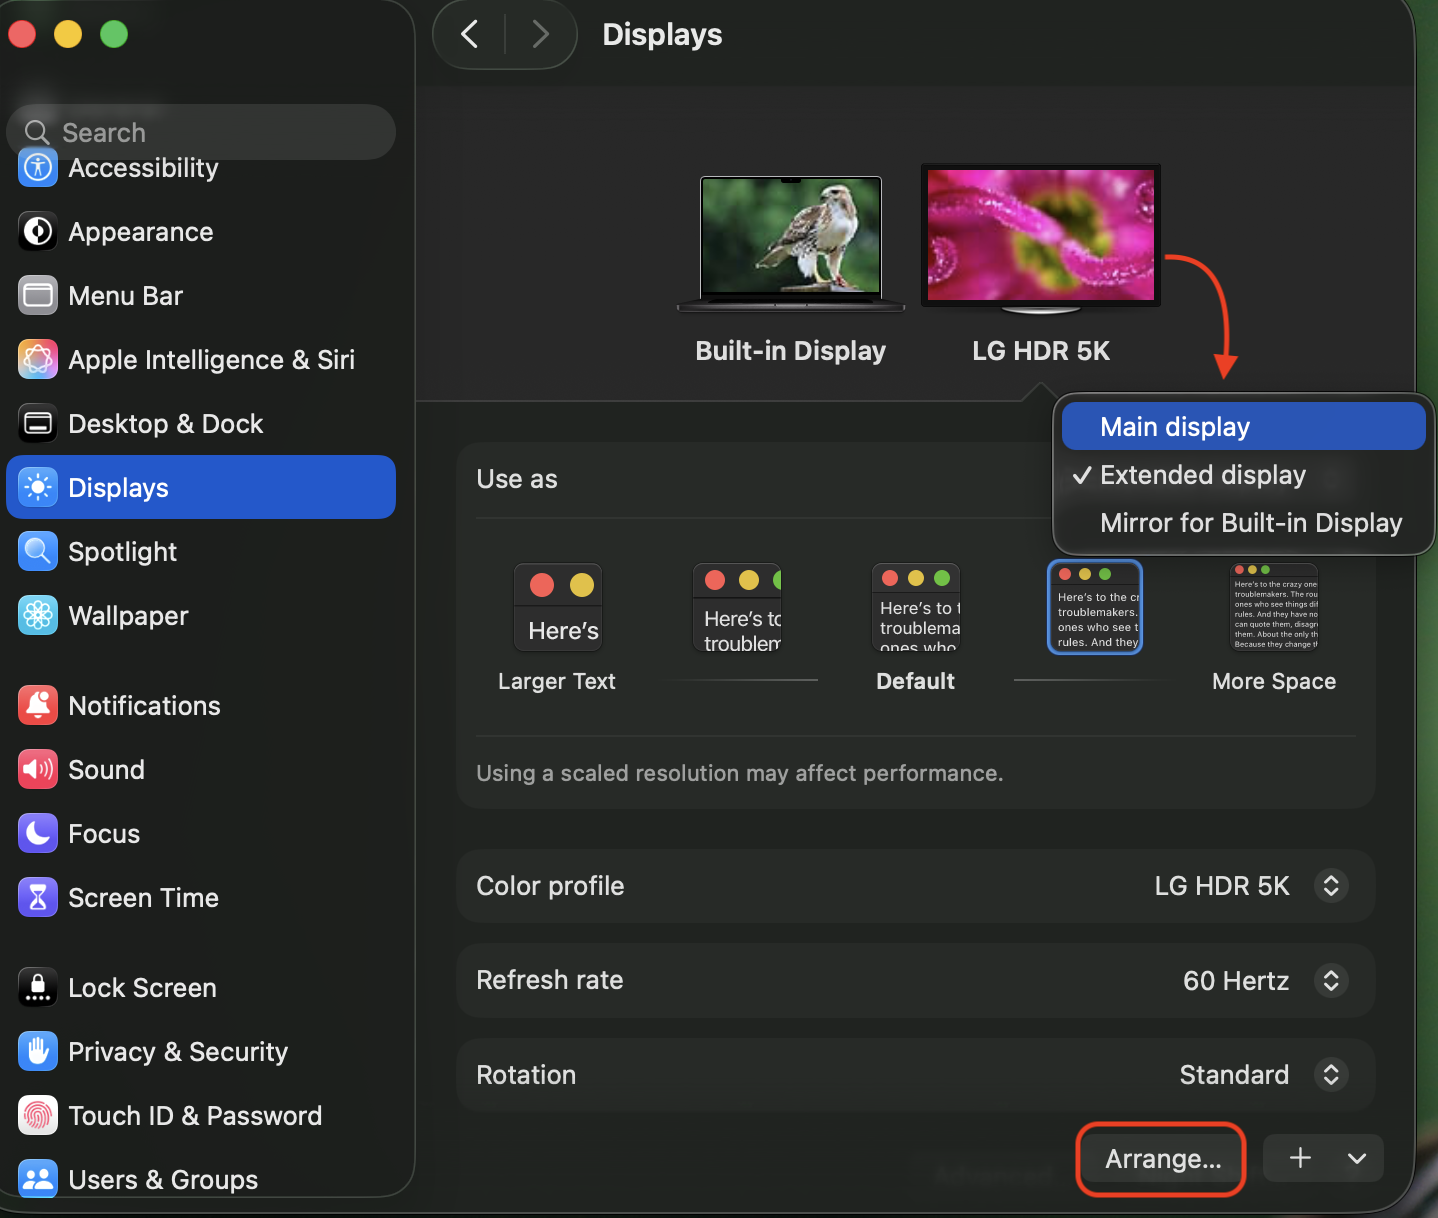Click the Desktop & Dock icon
The height and width of the screenshot is (1218, 1438).
pyautogui.click(x=38, y=424)
